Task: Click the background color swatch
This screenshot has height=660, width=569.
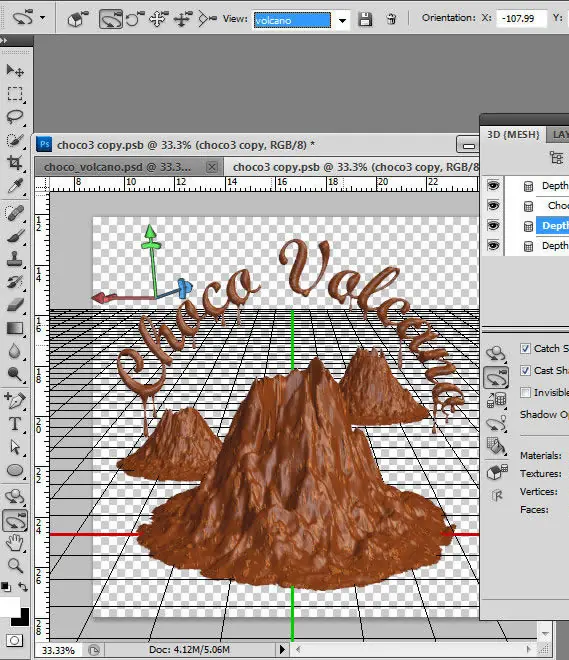Action: 20,617
